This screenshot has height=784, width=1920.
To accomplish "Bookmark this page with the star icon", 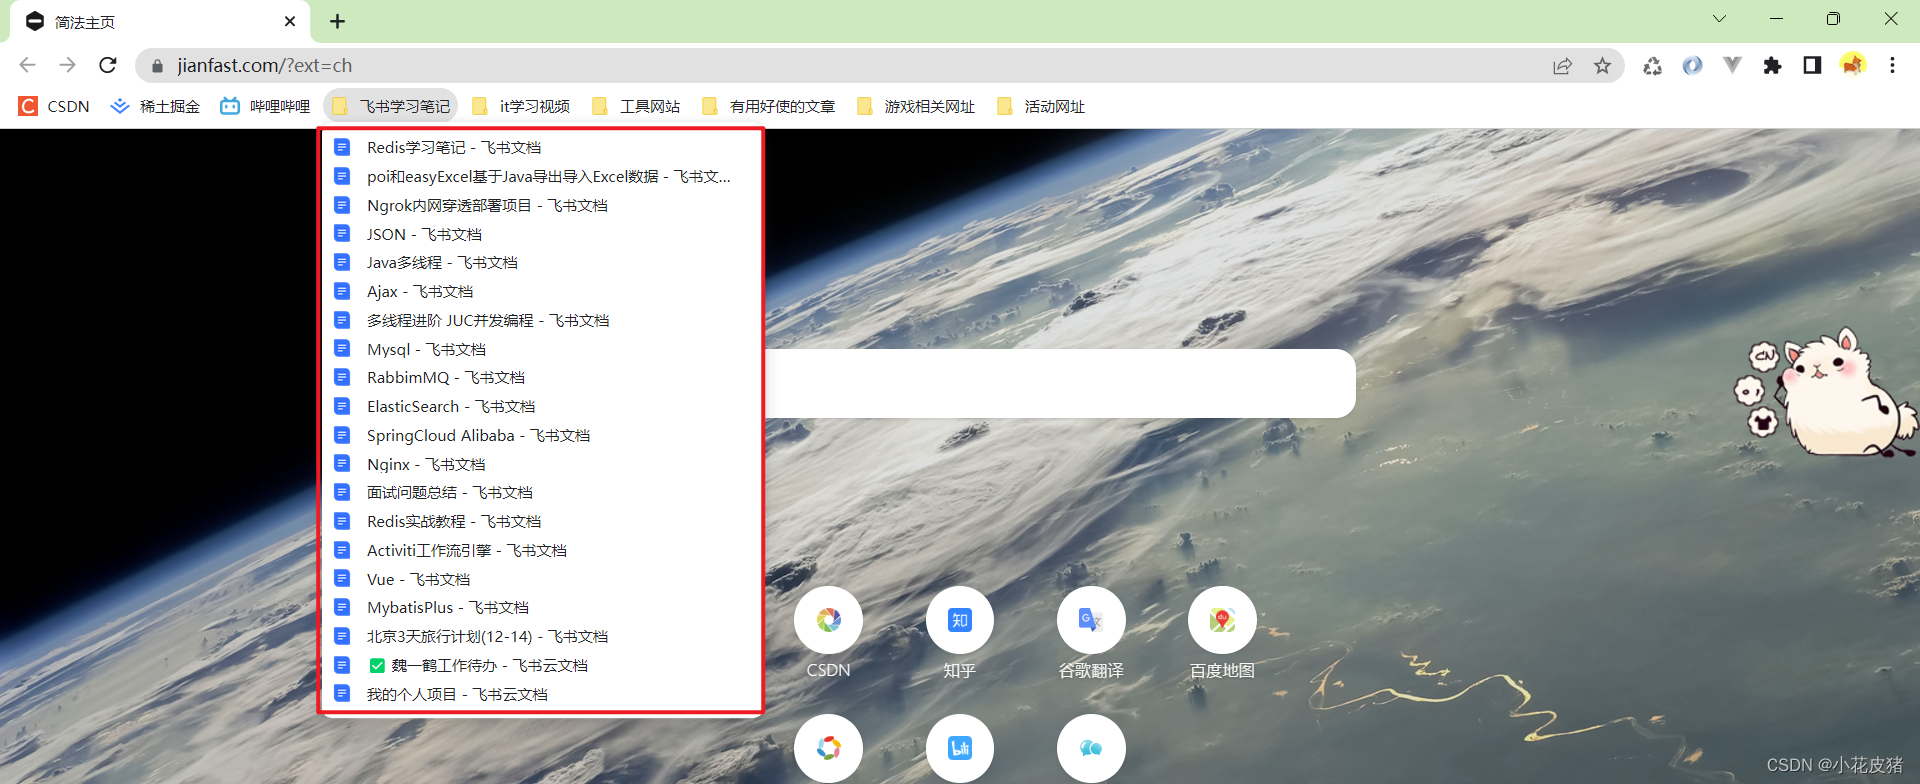I will coord(1602,65).
